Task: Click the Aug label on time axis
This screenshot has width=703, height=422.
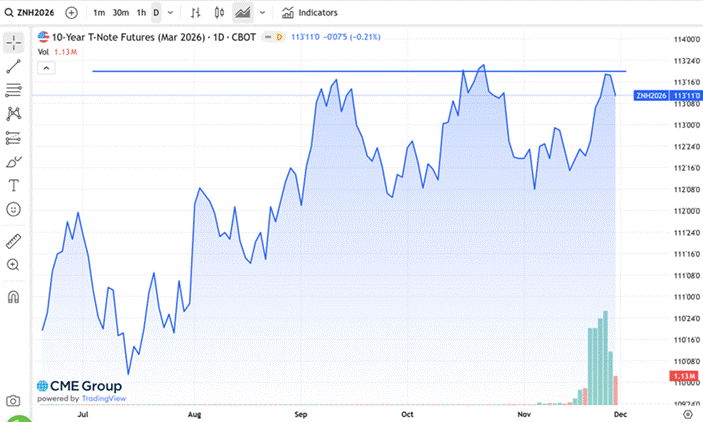Action: click(x=195, y=414)
